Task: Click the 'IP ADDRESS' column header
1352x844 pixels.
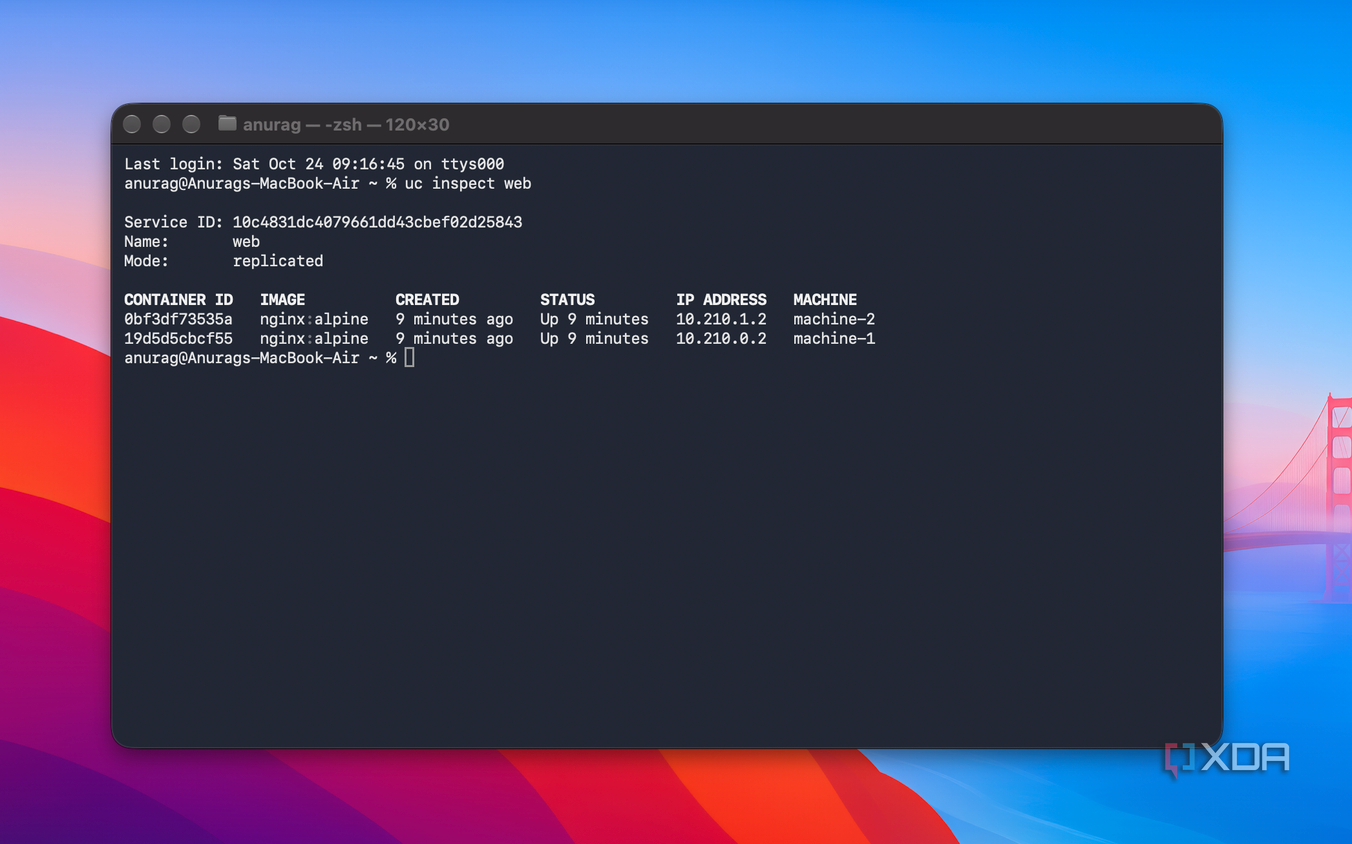Action: pos(721,300)
